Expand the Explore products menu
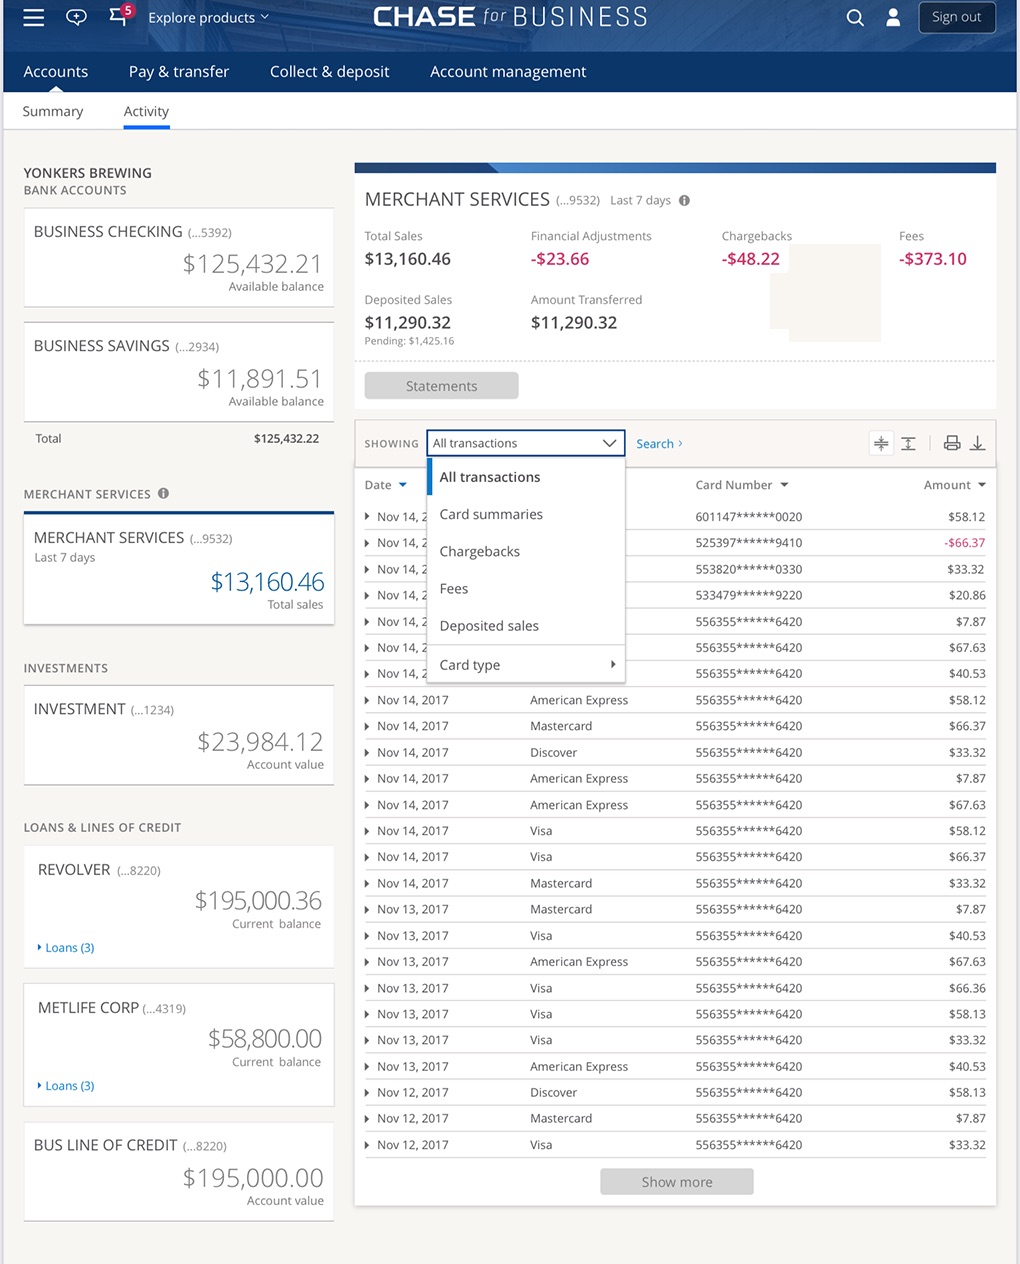1020x1264 pixels. (x=208, y=17)
